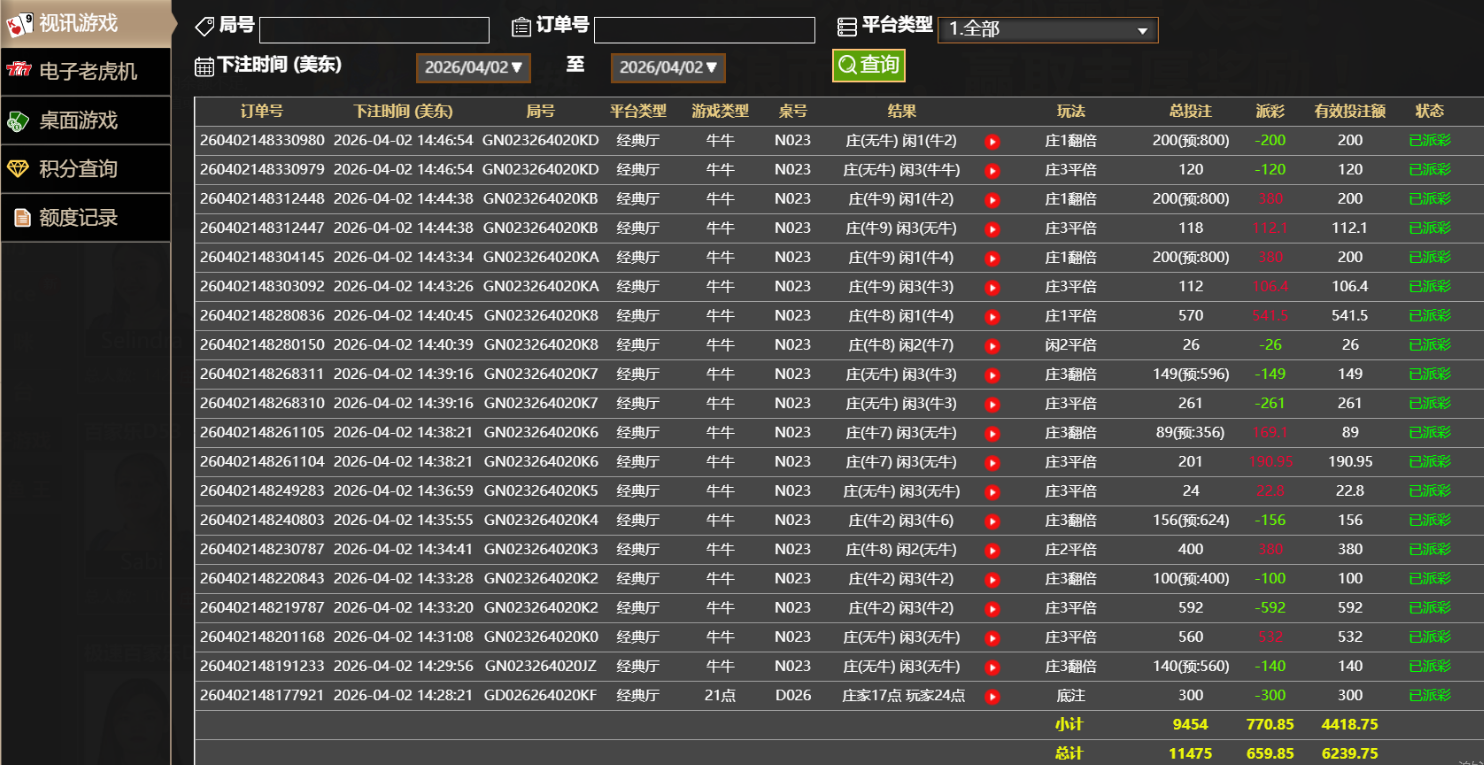
Task: Expand the end date picker after 至
Action: coord(668,68)
